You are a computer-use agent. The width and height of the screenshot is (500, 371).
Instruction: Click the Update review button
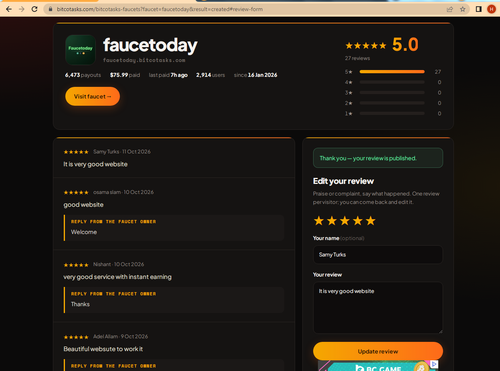pyautogui.click(x=378, y=351)
